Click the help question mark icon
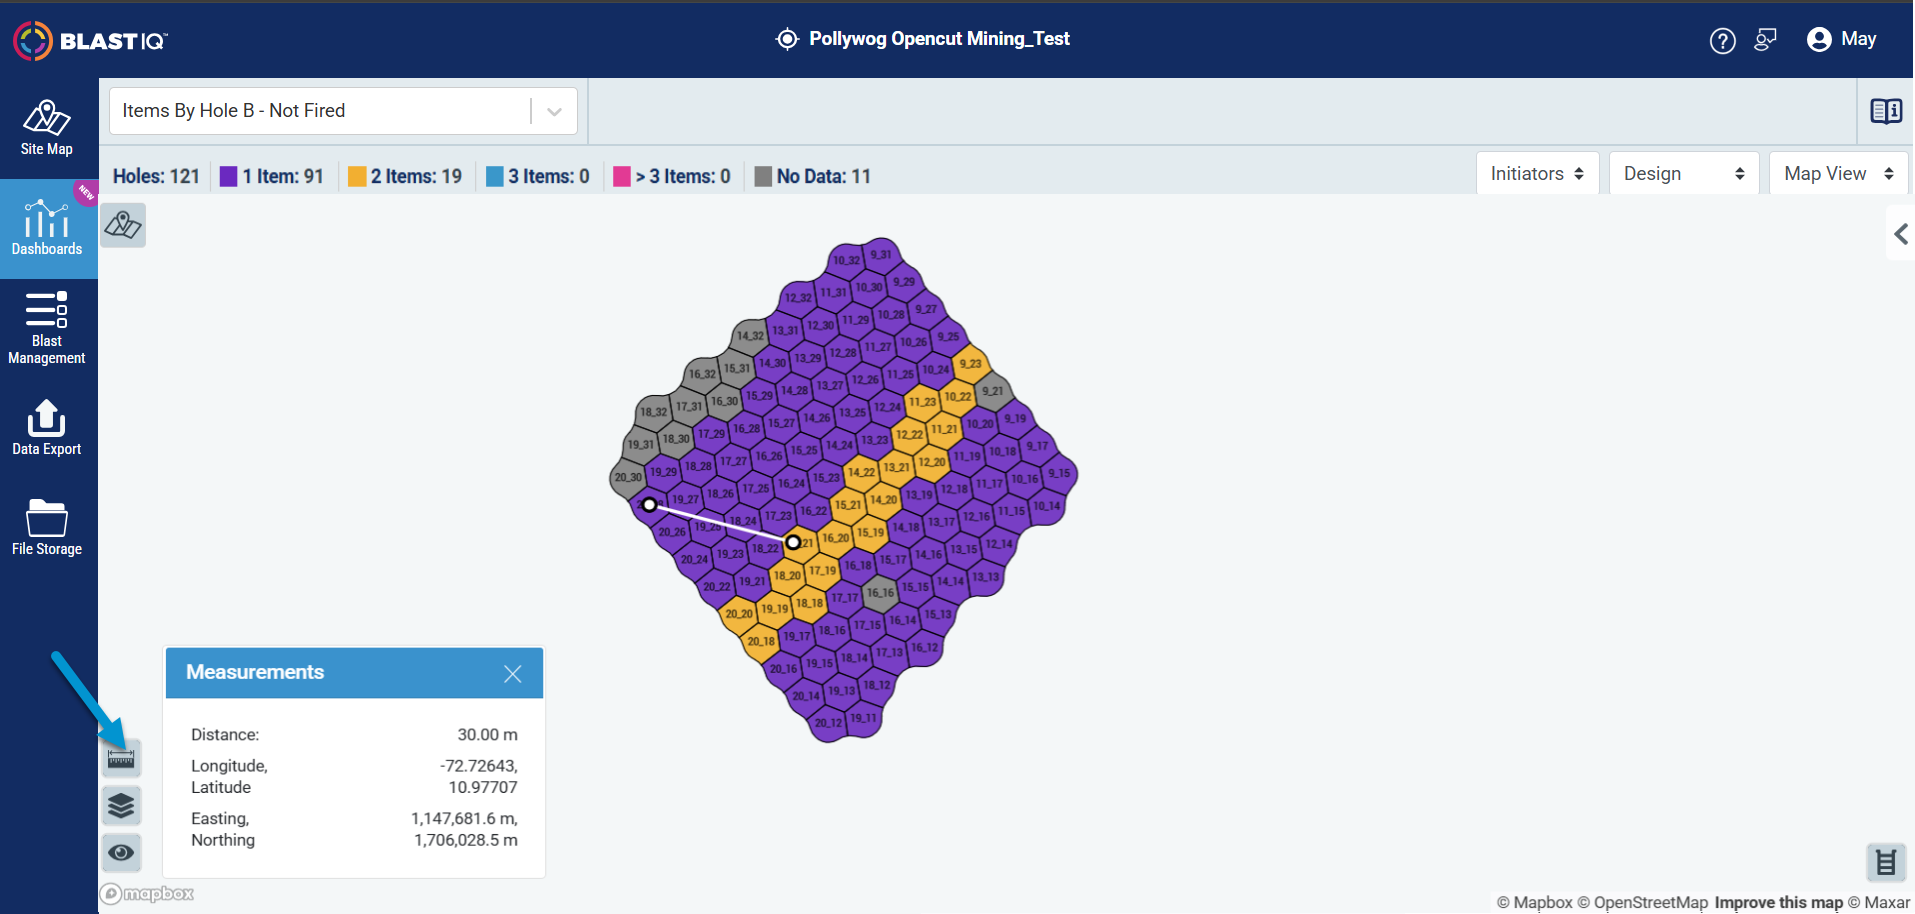 click(1722, 40)
